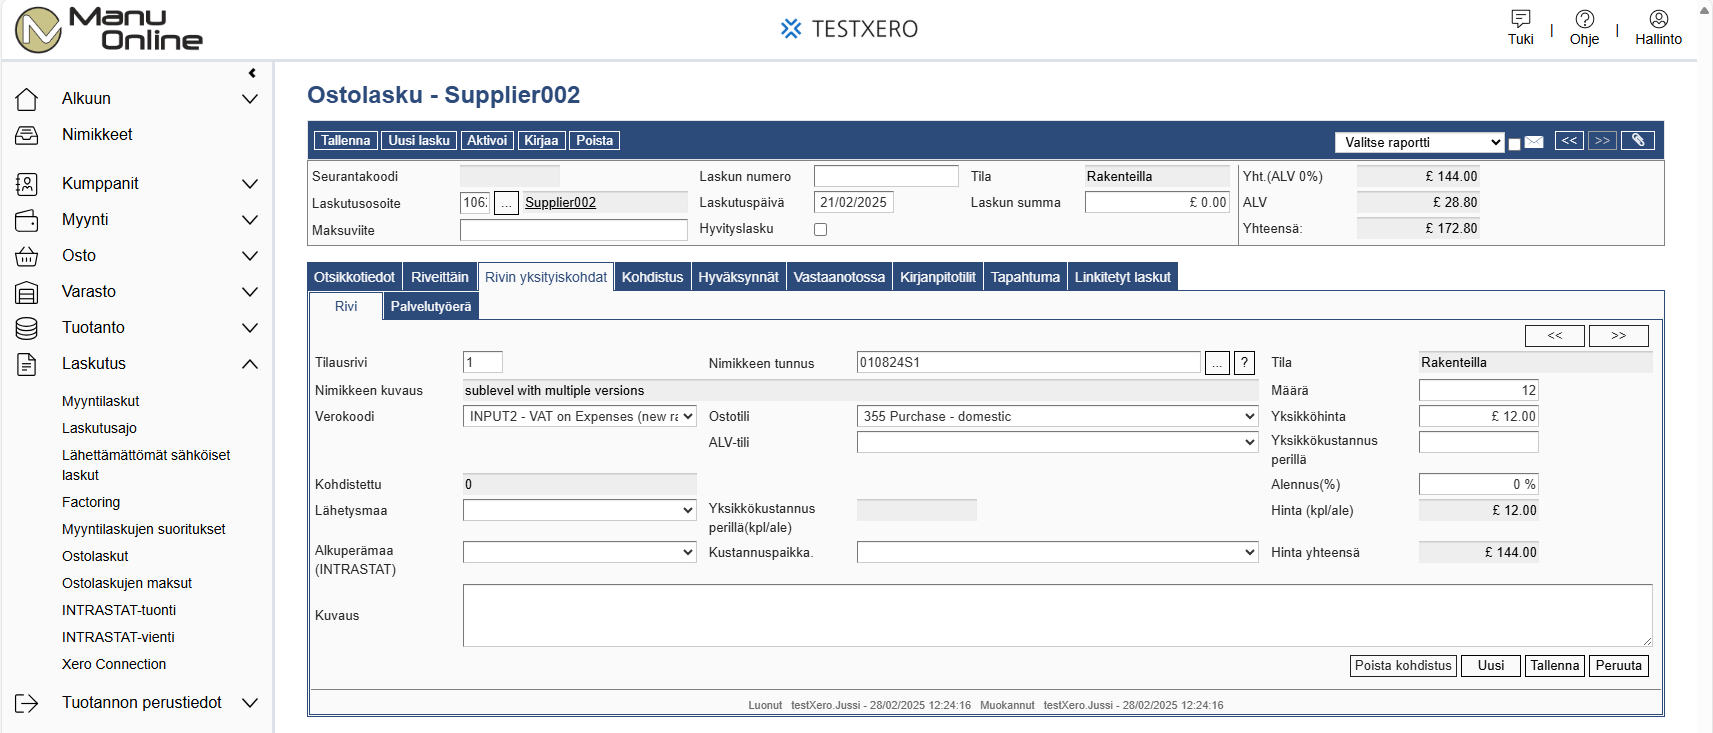Open the Hallinto user account icon
1713x733 pixels.
coord(1658,19)
